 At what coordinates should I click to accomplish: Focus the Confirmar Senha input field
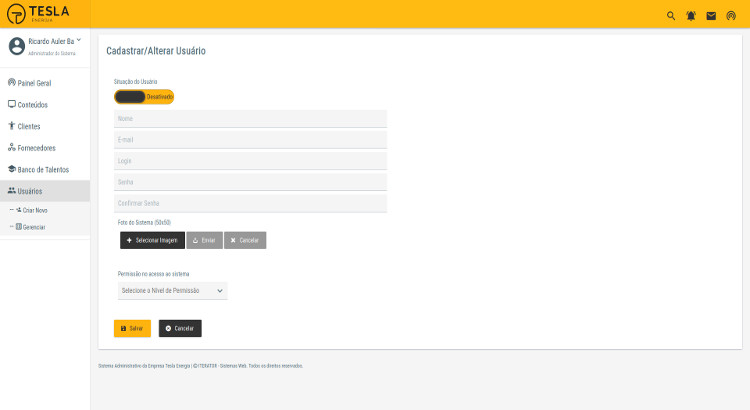[x=250, y=203]
